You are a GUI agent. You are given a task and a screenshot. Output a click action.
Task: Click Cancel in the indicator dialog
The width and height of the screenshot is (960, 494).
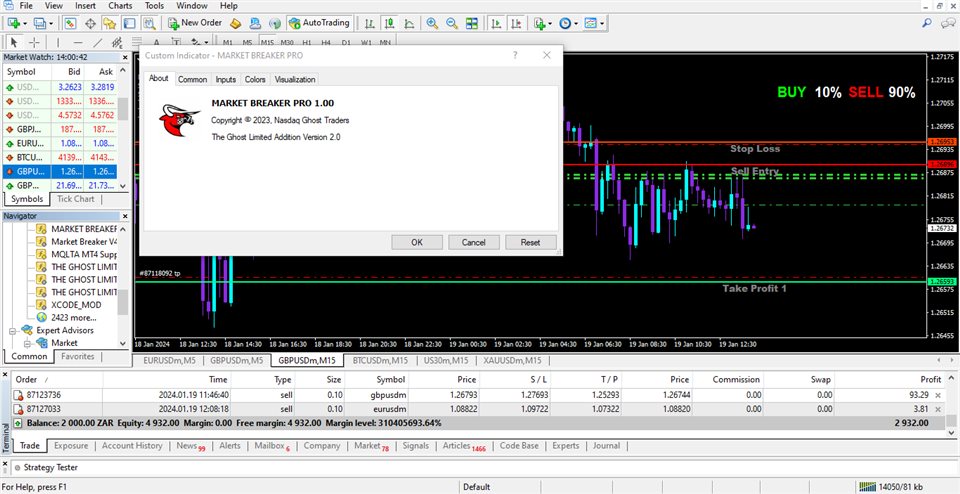(474, 242)
